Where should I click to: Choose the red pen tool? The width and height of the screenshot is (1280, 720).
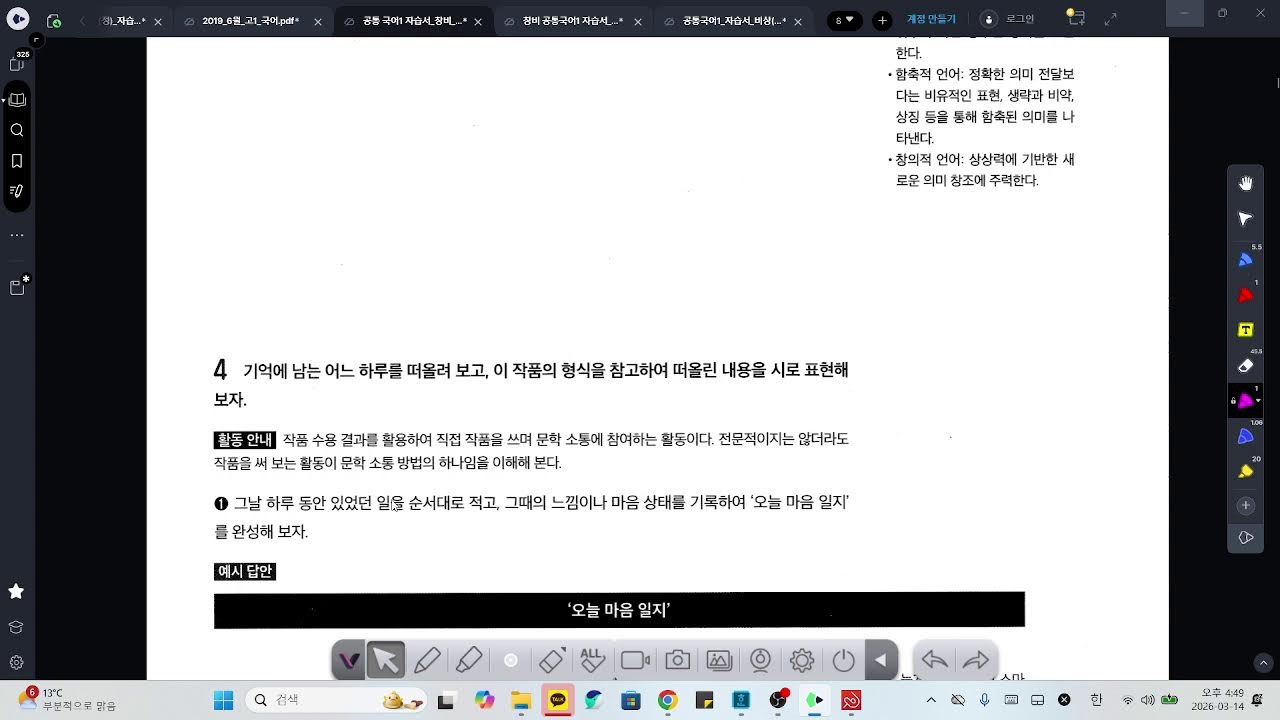[1245, 295]
